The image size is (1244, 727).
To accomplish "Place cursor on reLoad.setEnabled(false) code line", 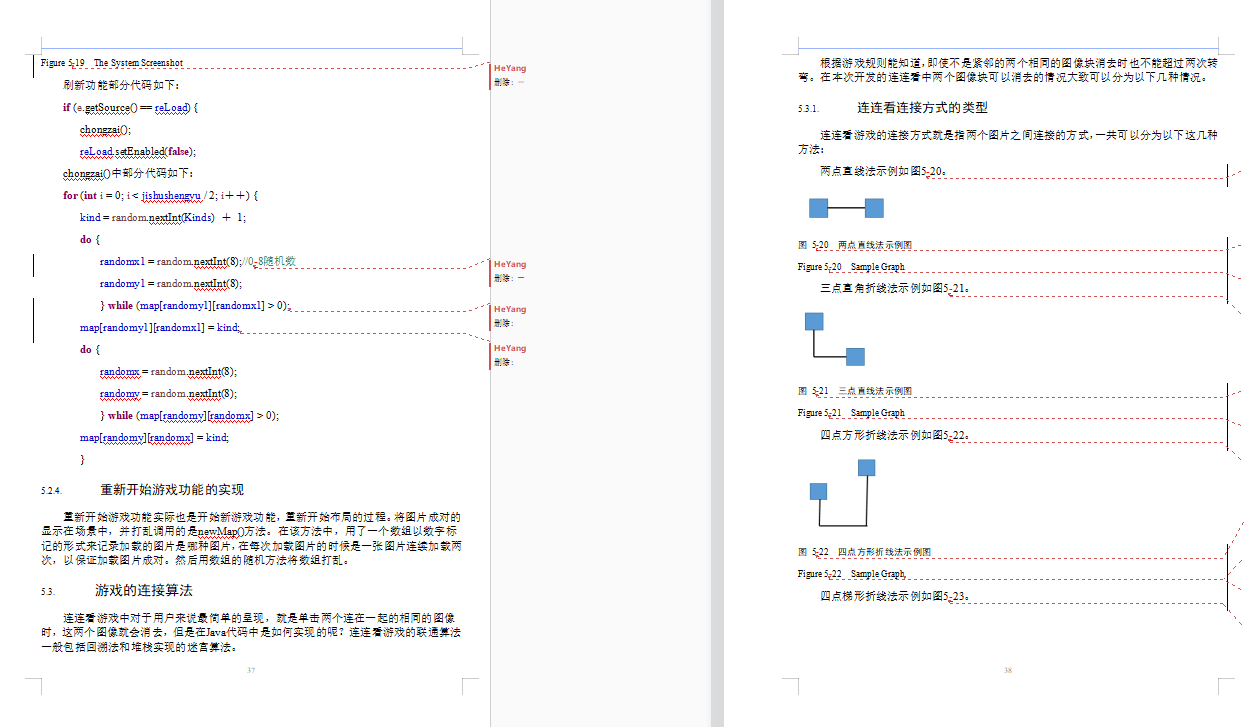I will (x=138, y=152).
